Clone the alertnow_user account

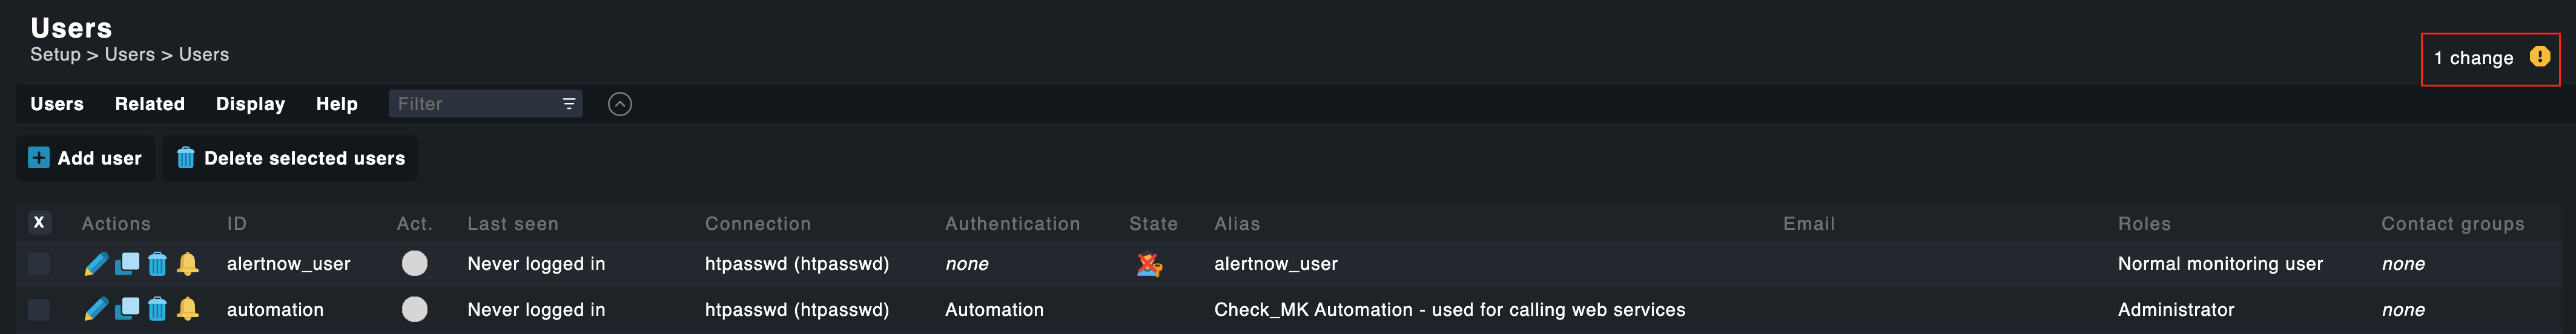pyautogui.click(x=127, y=264)
